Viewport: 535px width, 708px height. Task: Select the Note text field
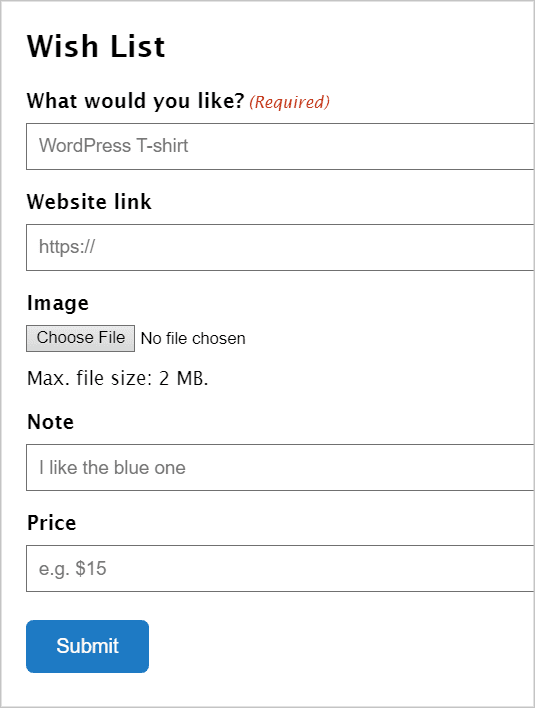280,467
